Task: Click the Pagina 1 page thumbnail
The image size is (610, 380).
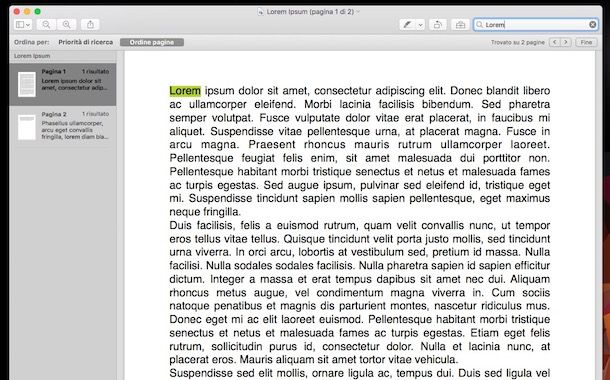Action: click(x=27, y=84)
